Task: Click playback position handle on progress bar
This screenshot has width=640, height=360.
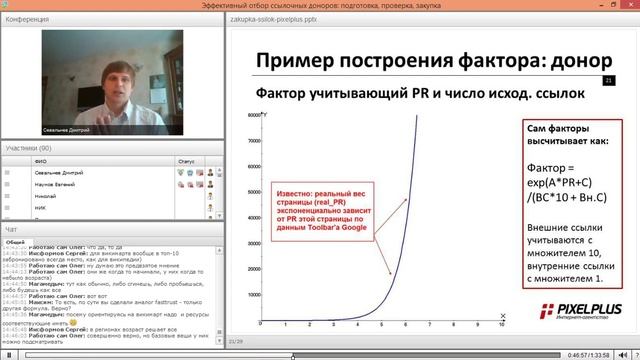Action: coord(293,356)
